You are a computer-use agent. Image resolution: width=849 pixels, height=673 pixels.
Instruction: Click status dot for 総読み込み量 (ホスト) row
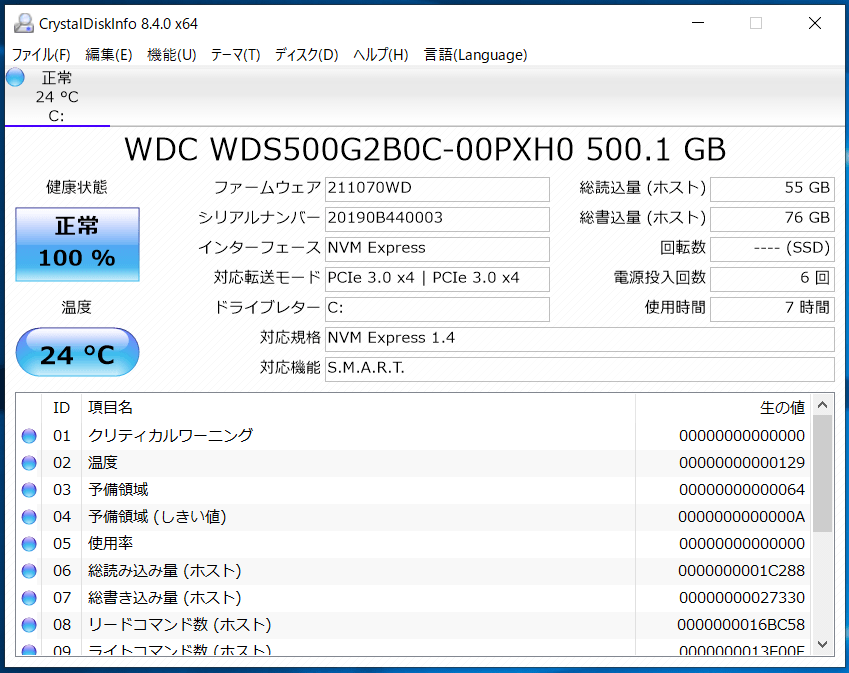point(29,571)
